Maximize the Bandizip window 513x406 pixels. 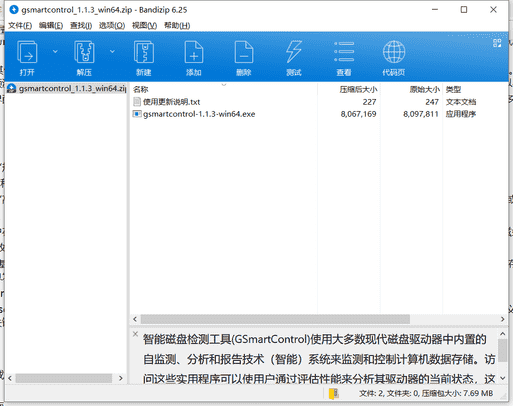464,10
